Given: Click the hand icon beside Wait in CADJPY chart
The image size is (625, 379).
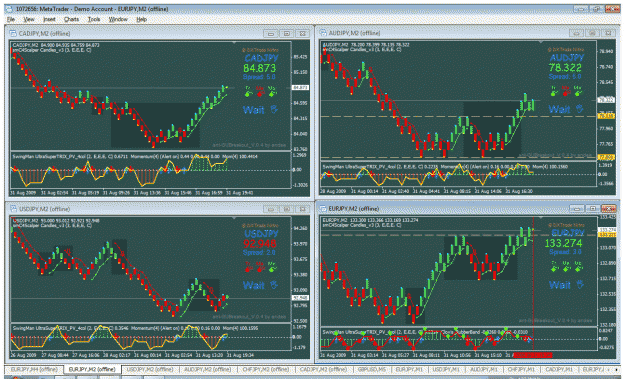Looking at the screenshot, I should point(274,109).
